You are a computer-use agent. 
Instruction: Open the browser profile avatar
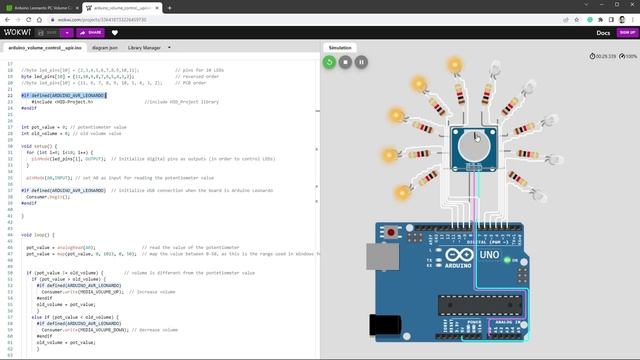(622, 20)
